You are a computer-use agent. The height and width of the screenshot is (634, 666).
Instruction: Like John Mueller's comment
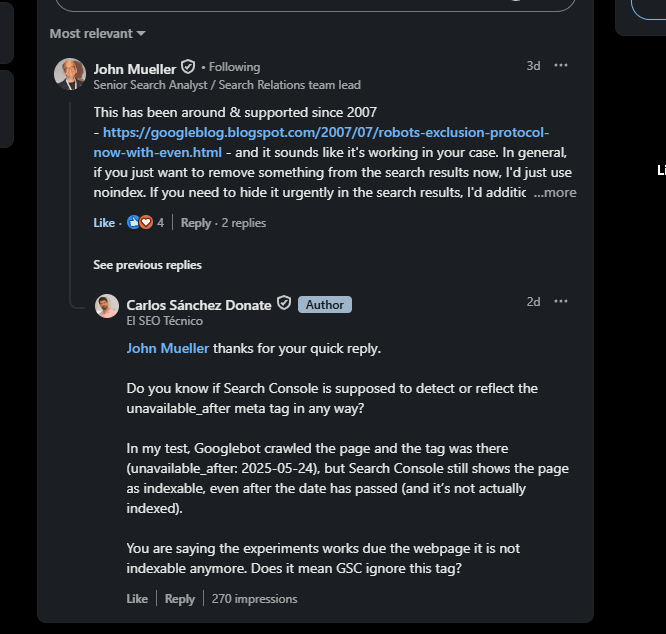click(x=104, y=223)
